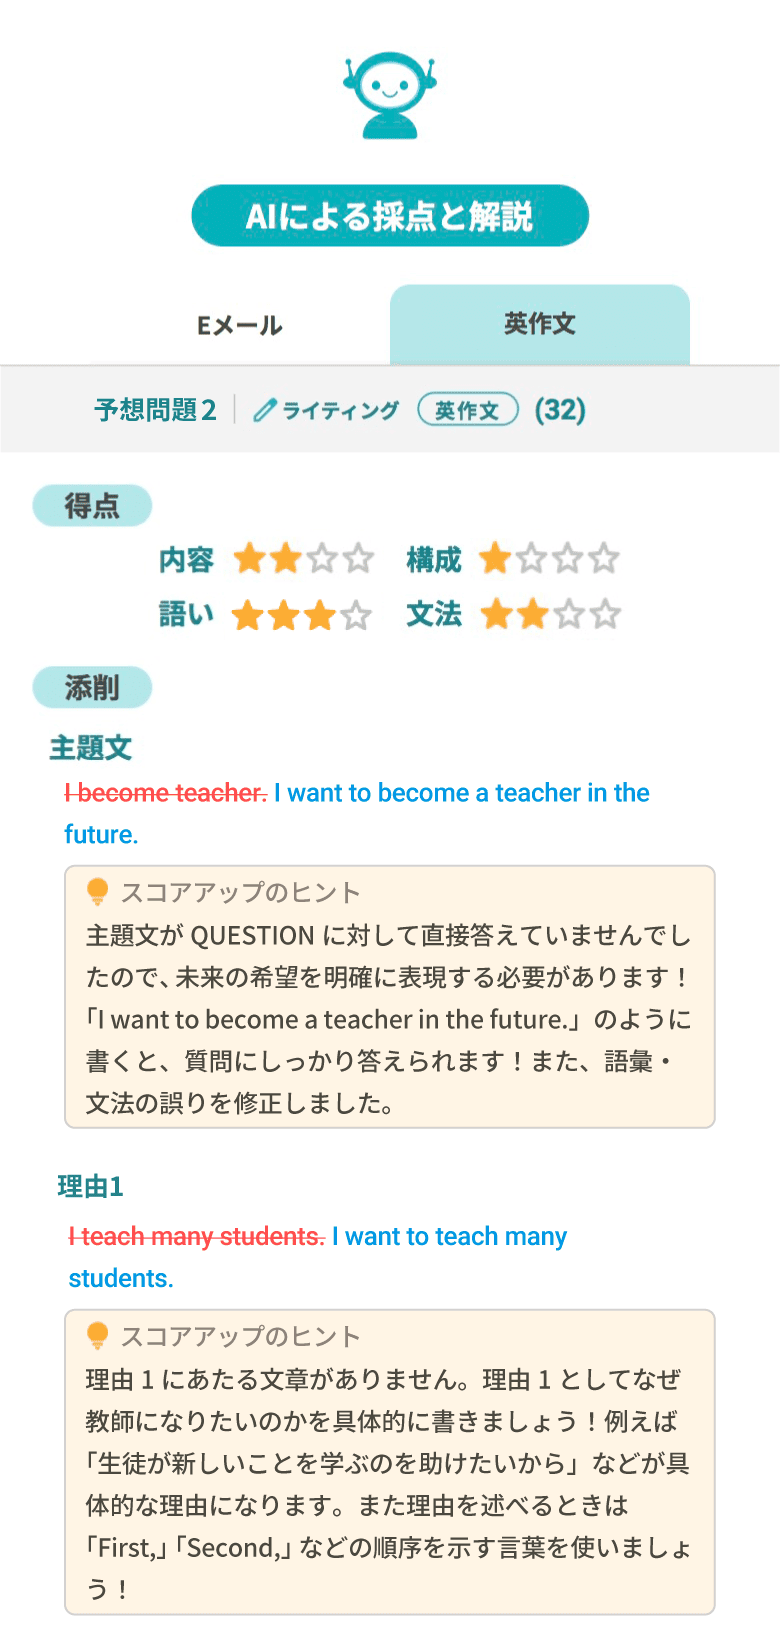Click the second star of 文法
Viewport: 780px width, 1650px height.
point(532,614)
